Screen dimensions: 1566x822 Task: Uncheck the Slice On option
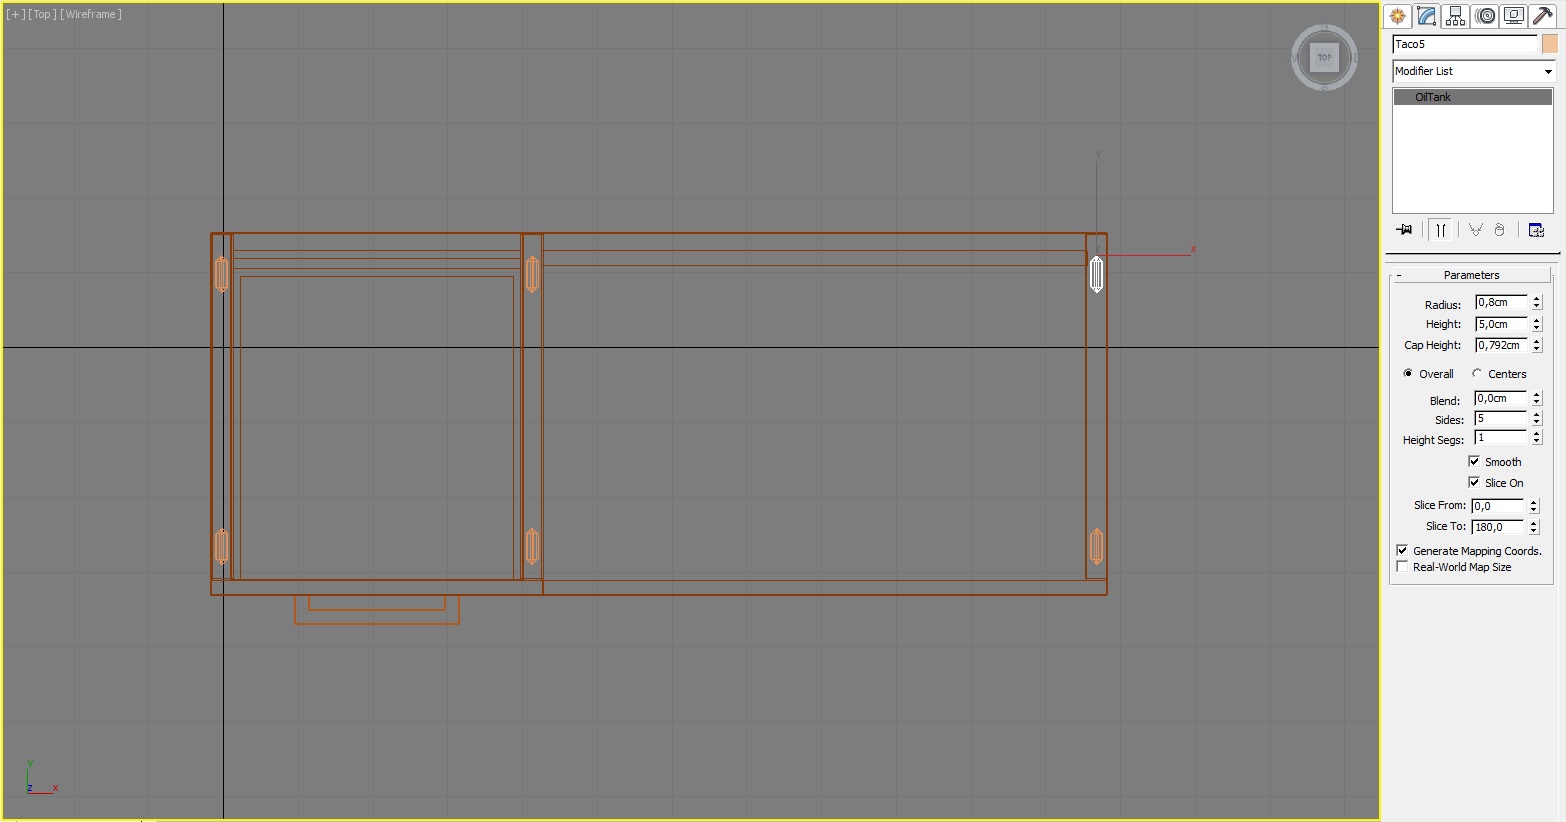1473,482
